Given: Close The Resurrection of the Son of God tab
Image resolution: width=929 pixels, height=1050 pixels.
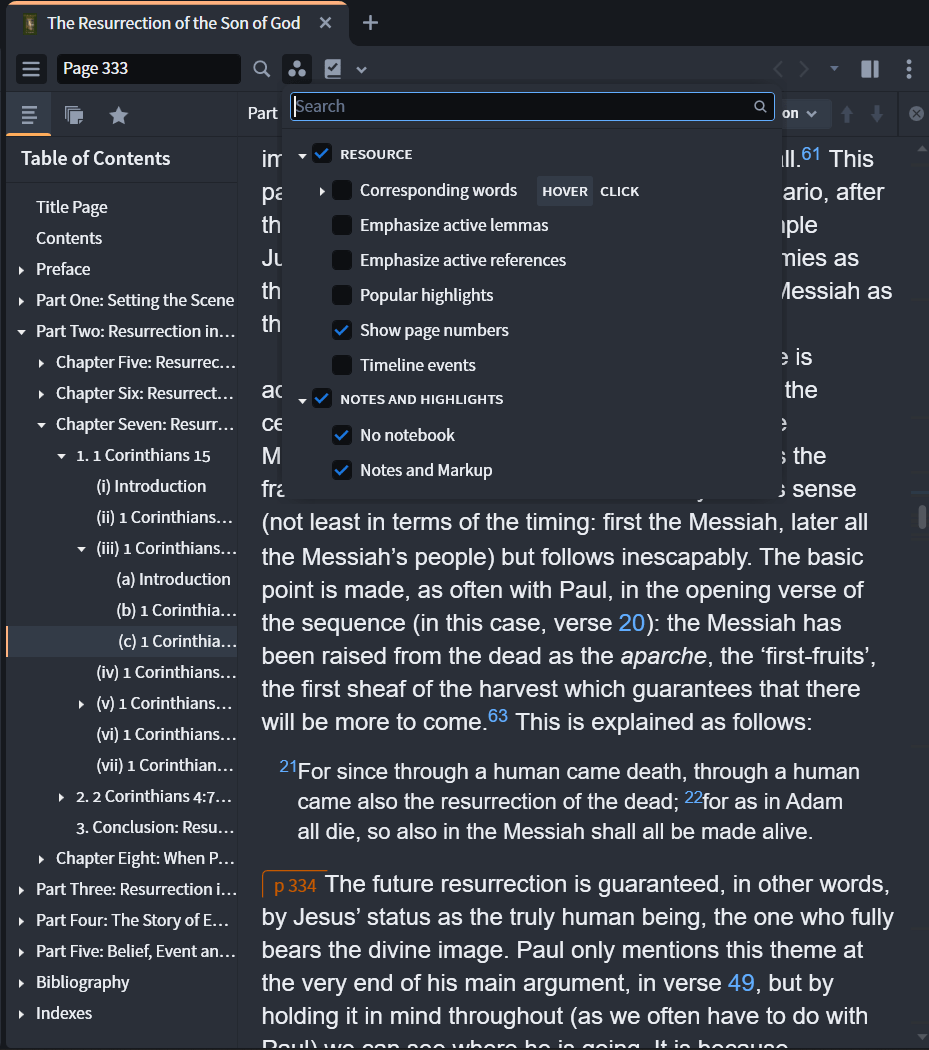Looking at the screenshot, I should coord(324,23).
